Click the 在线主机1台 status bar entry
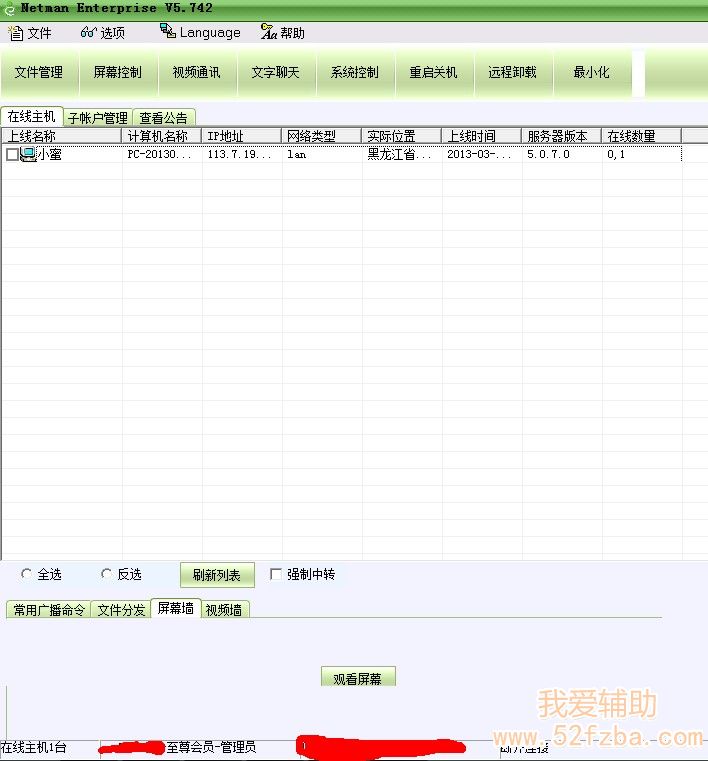Image resolution: width=708 pixels, height=761 pixels. point(33,747)
